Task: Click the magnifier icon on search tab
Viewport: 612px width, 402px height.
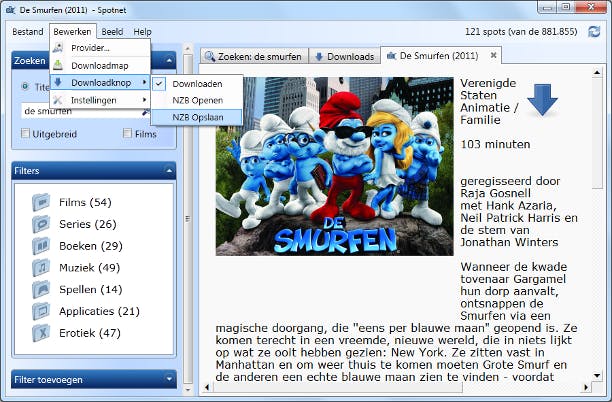Action: (210, 56)
